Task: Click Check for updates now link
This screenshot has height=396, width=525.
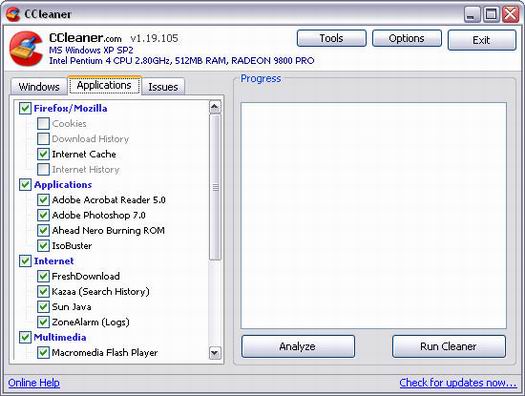Action: point(458,383)
